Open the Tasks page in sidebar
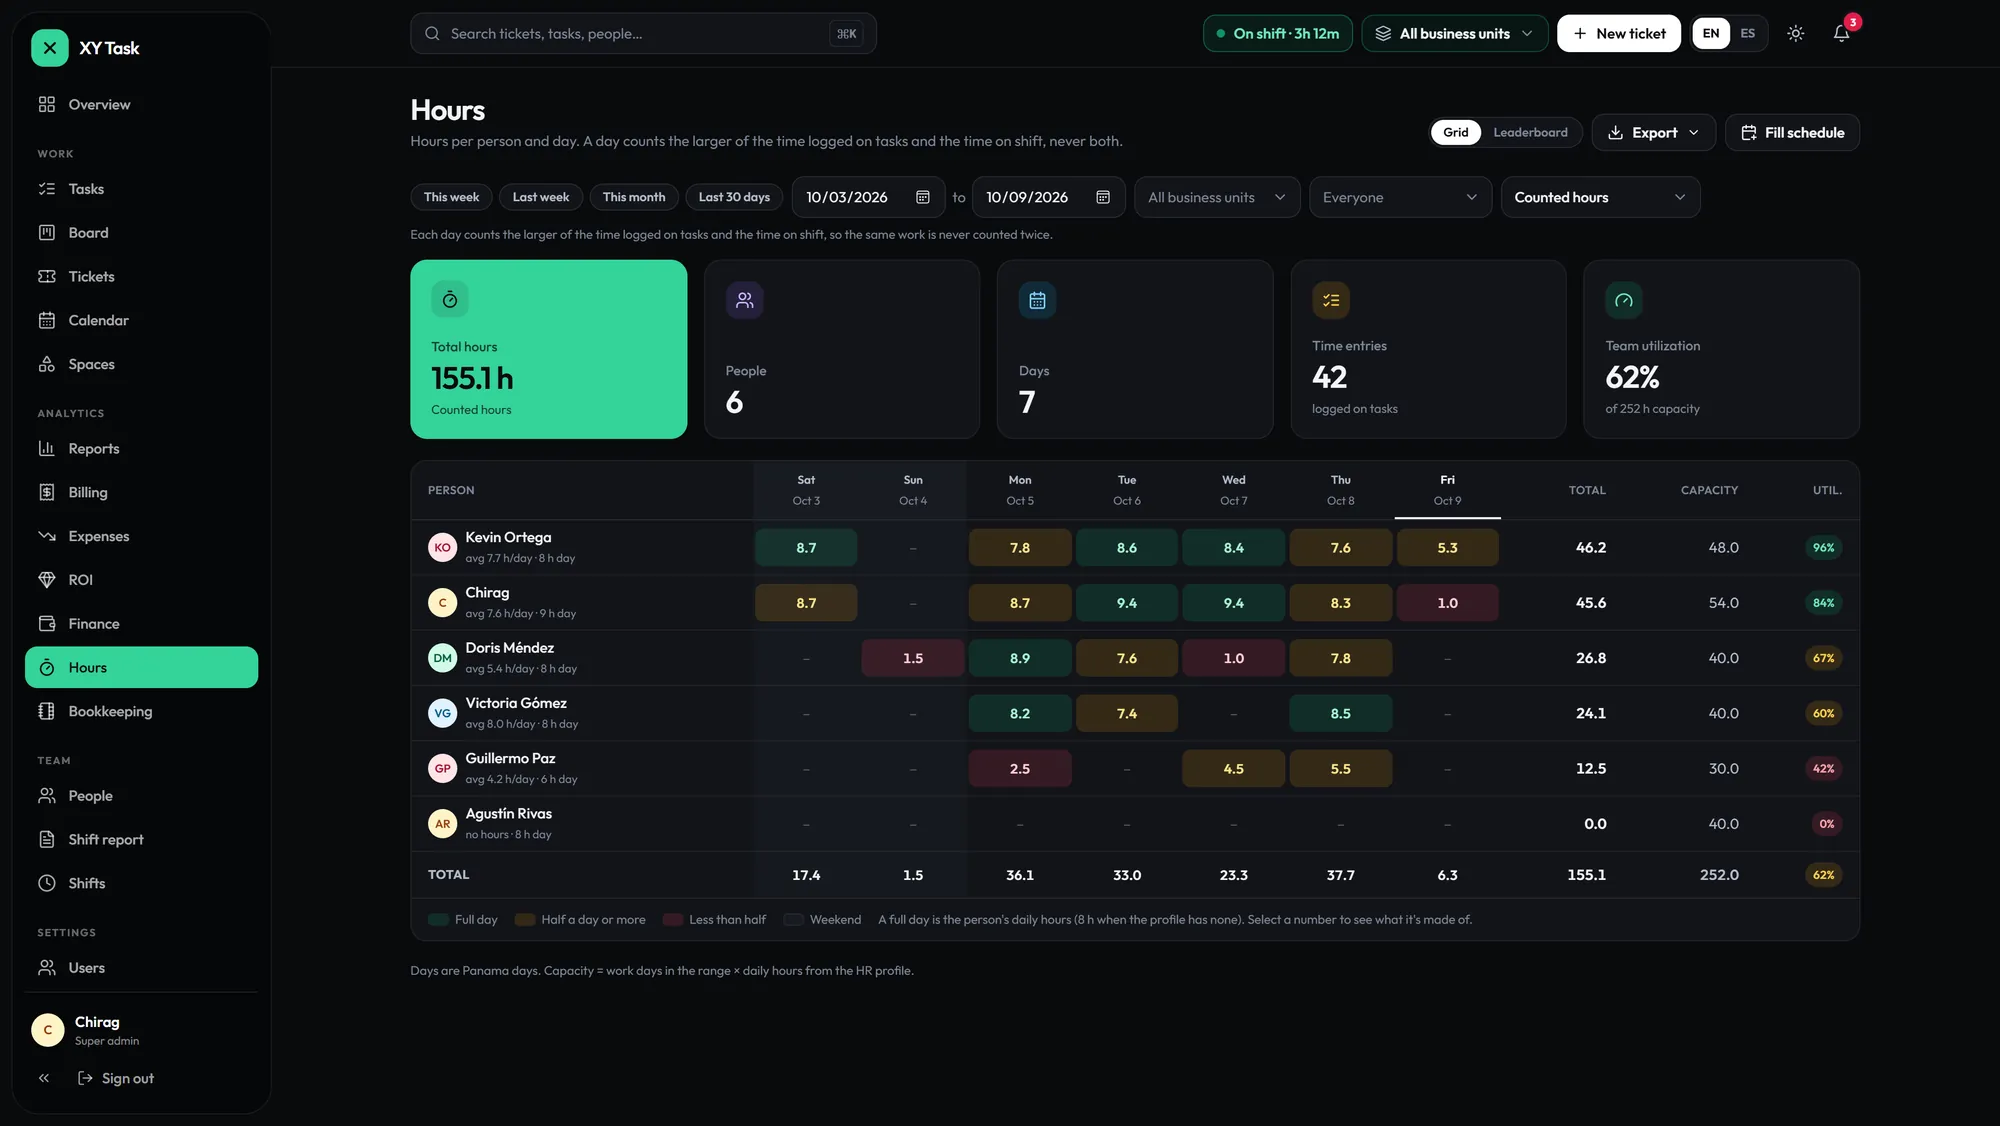Screen dimensions: 2000x1126 [x=141, y=189]
